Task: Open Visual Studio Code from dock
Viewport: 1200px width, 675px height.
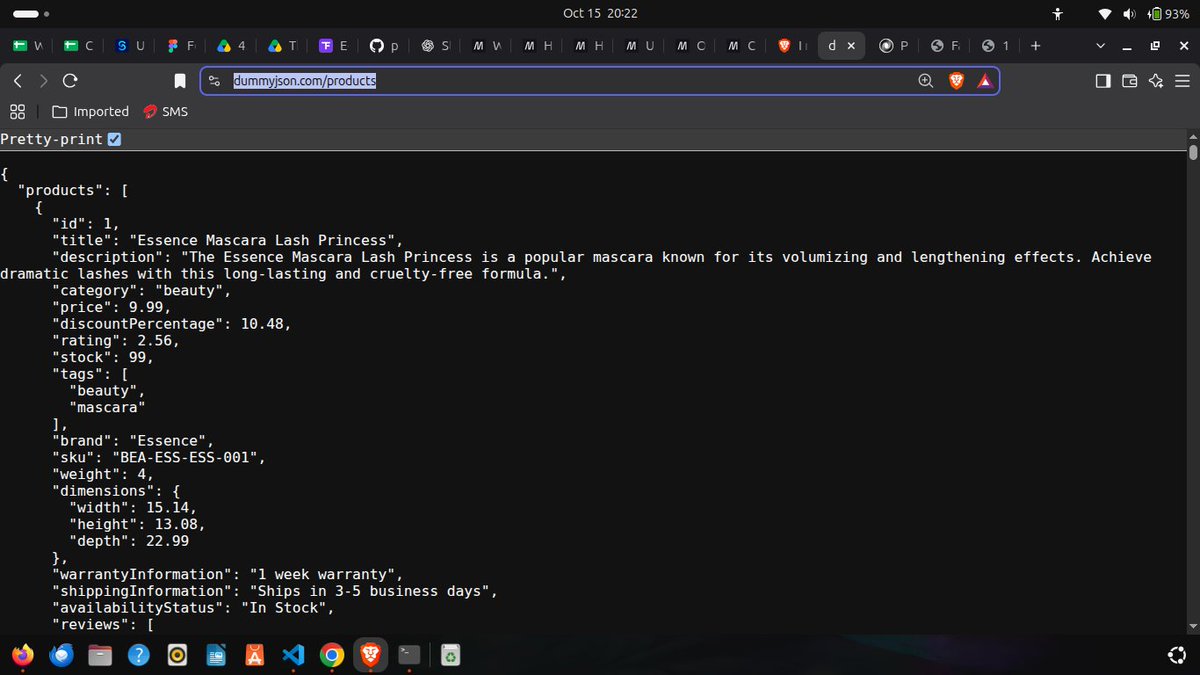Action: 293,655
